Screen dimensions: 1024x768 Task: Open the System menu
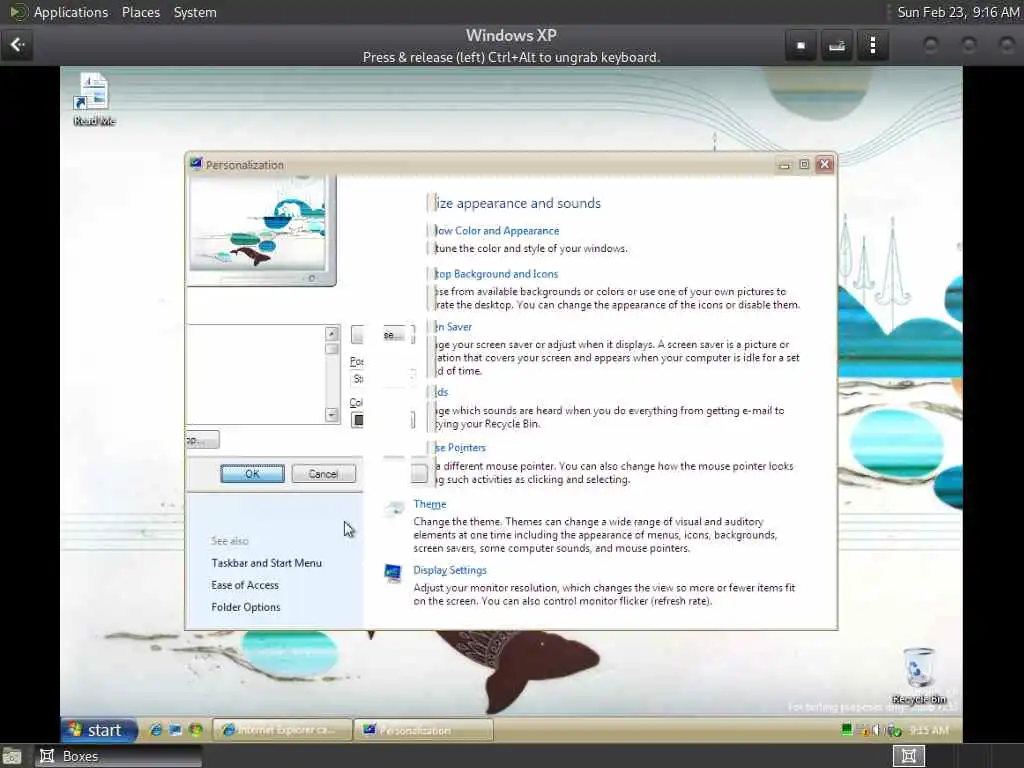pyautogui.click(x=195, y=12)
